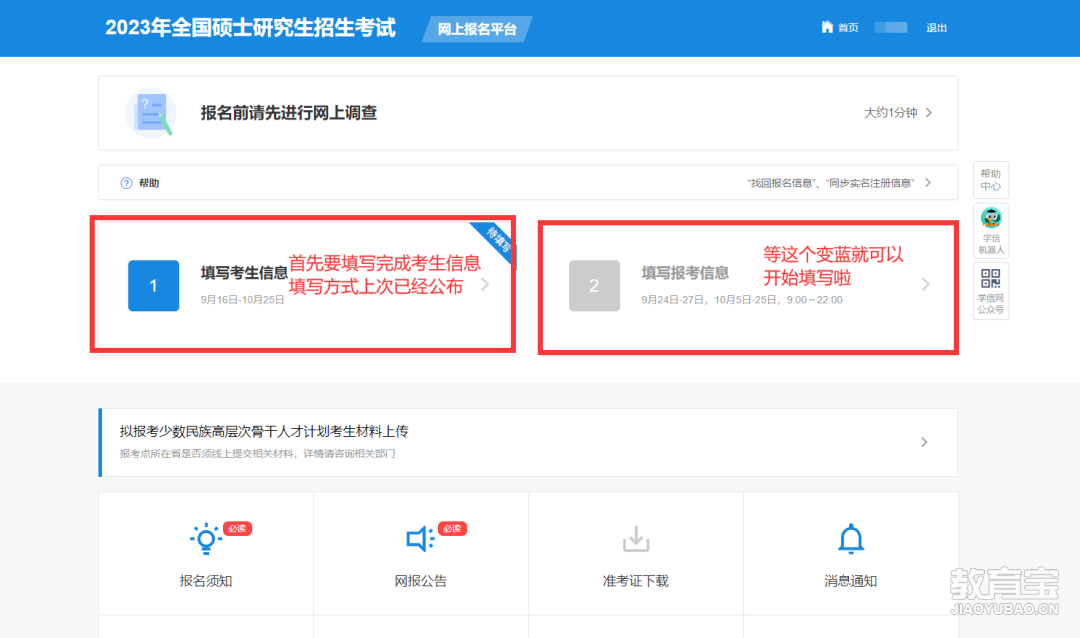Viewport: 1080px width, 638px height.
Task: Expand the help bar right chevron
Action: pos(928,183)
